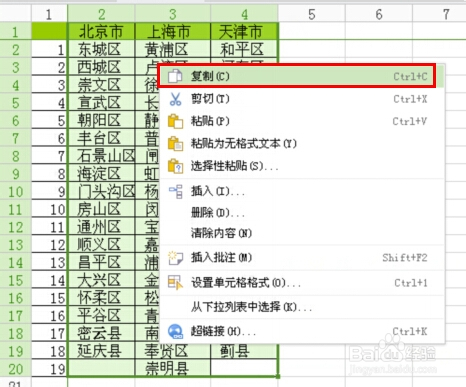Click the format cells icon

[x=175, y=283]
